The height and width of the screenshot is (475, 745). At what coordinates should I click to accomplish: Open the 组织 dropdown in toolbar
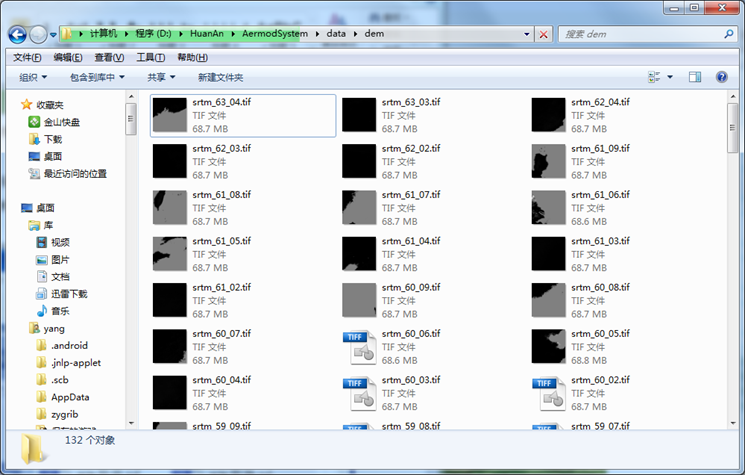point(33,77)
